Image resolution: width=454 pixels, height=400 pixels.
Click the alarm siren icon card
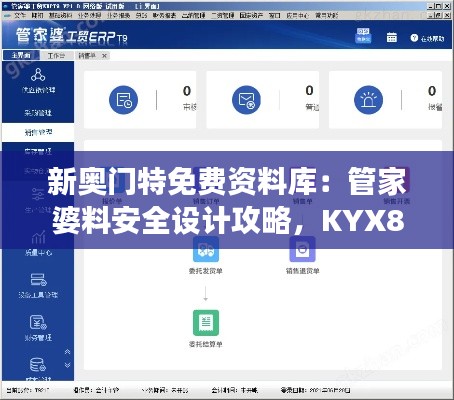pyautogui.click(x=368, y=100)
